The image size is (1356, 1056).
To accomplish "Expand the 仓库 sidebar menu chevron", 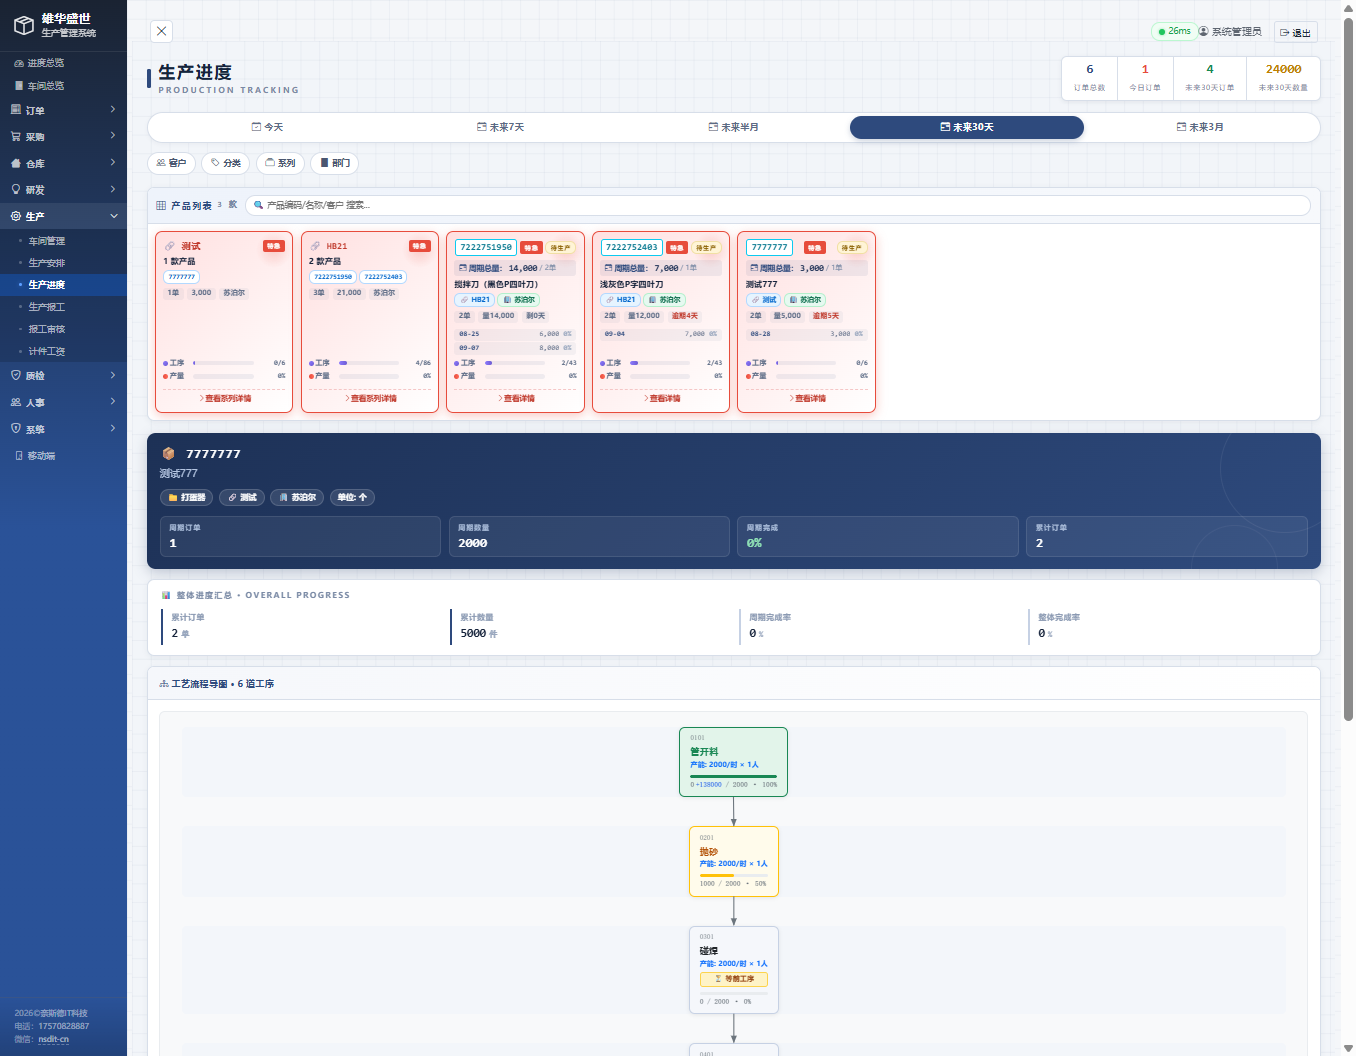I will point(113,162).
